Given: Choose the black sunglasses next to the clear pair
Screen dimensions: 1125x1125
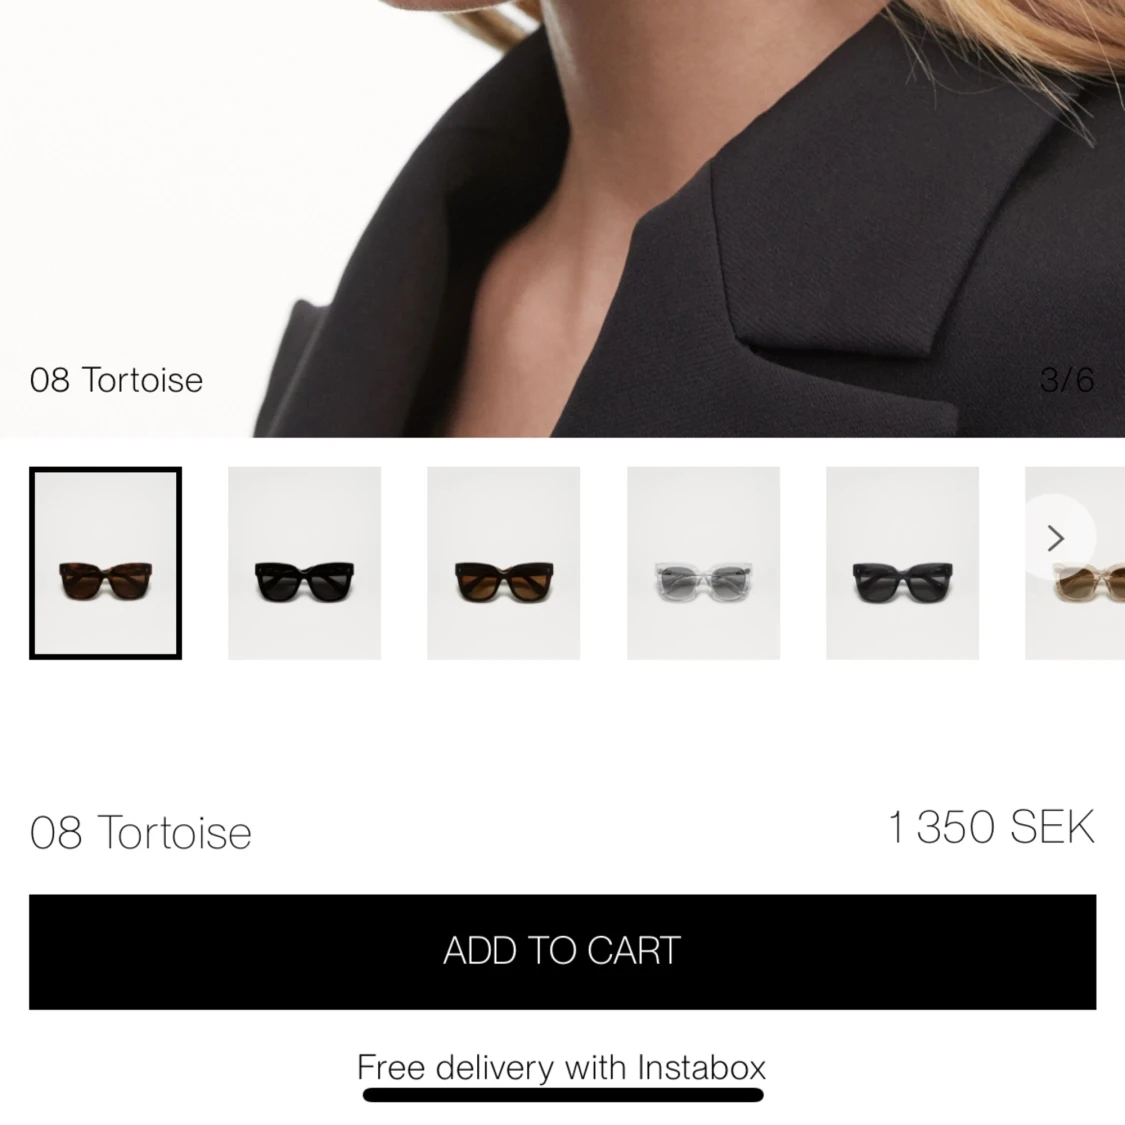Looking at the screenshot, I should tap(903, 563).
